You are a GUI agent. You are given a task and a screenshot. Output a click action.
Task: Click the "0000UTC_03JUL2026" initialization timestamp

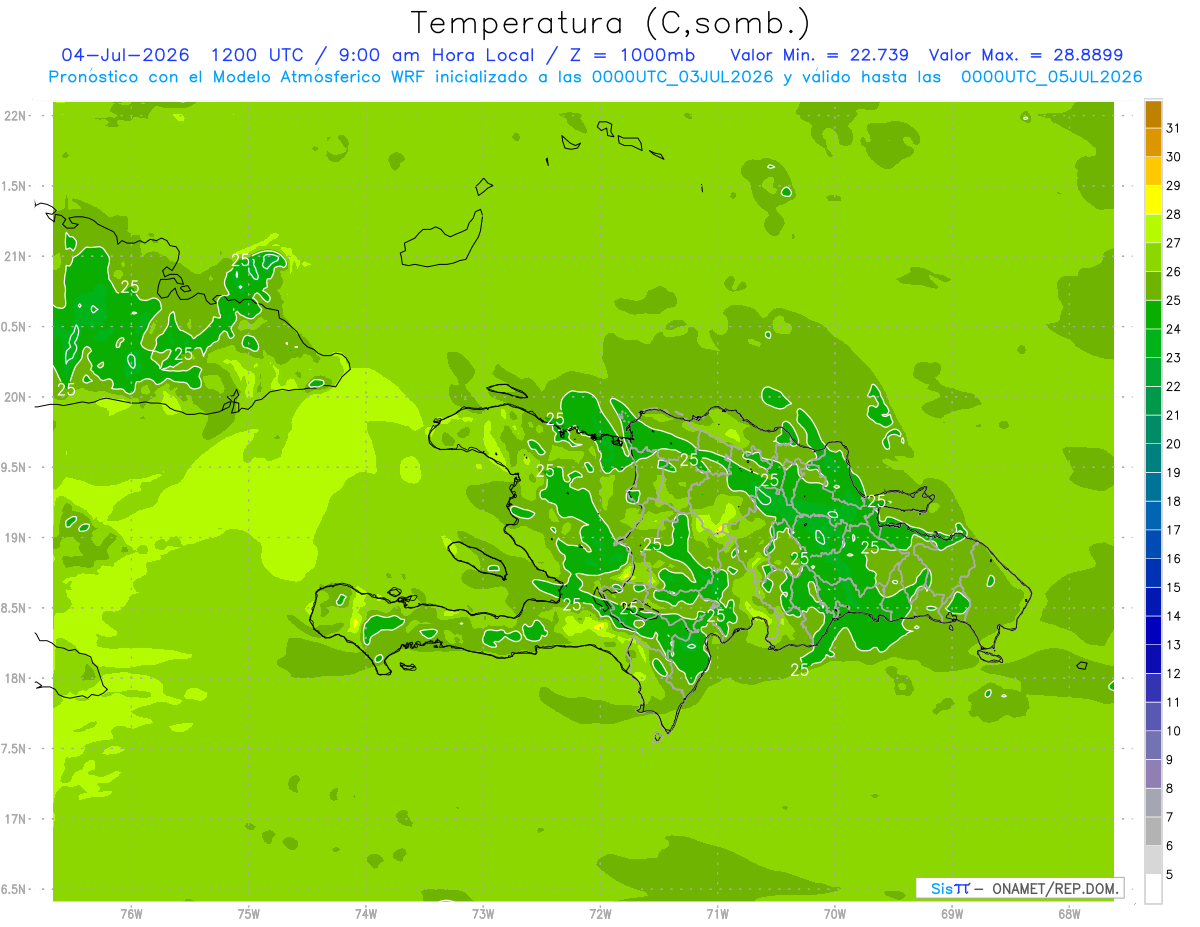point(683,77)
